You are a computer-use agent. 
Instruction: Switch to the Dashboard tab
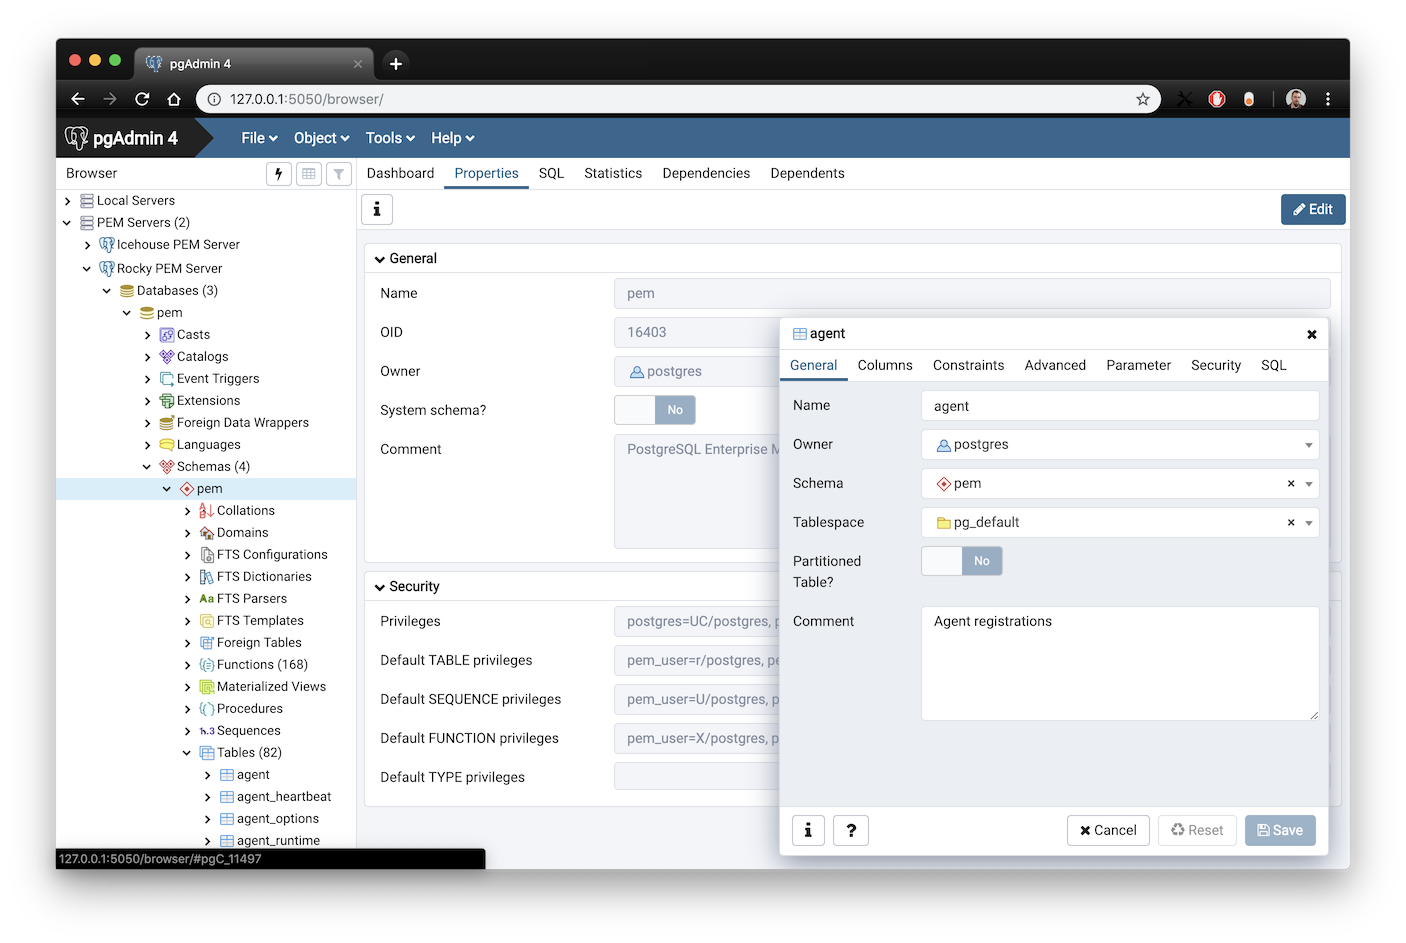click(x=400, y=173)
